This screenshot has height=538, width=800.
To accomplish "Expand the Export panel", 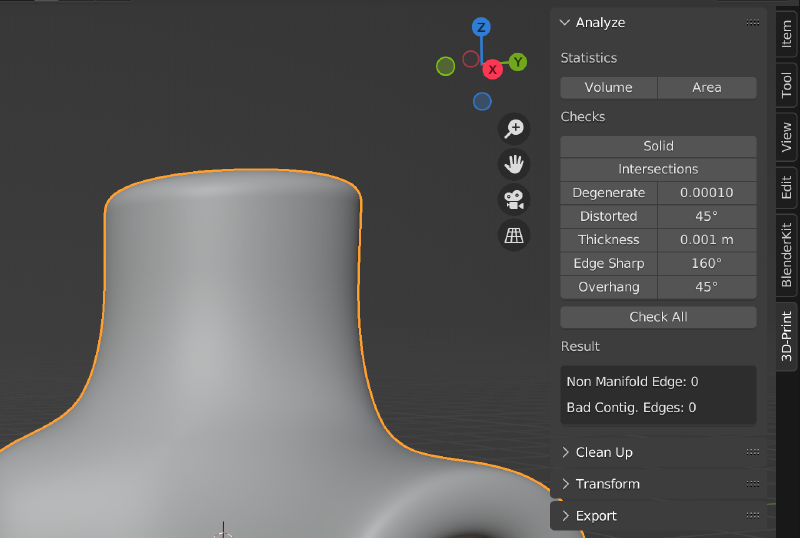I will pyautogui.click(x=565, y=516).
